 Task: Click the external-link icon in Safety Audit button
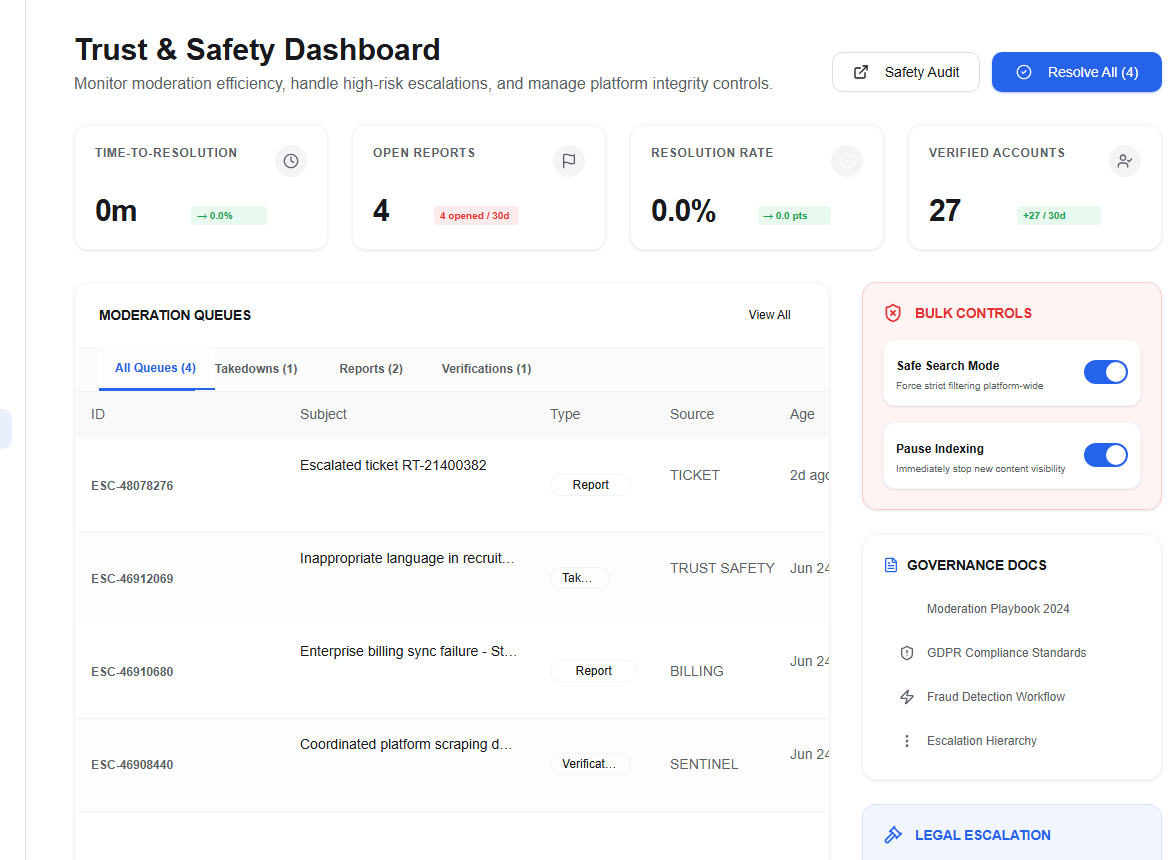(861, 72)
